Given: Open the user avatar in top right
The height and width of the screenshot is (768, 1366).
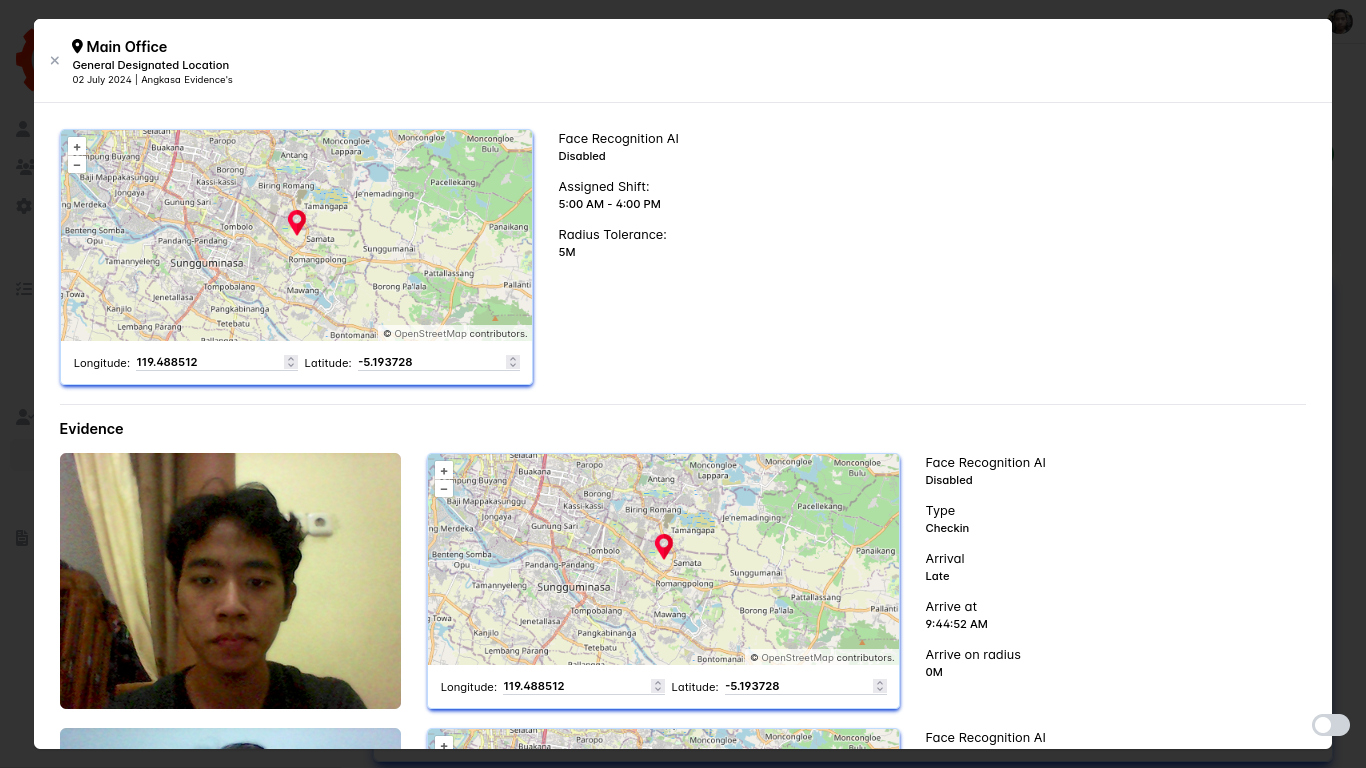Looking at the screenshot, I should click(1340, 21).
